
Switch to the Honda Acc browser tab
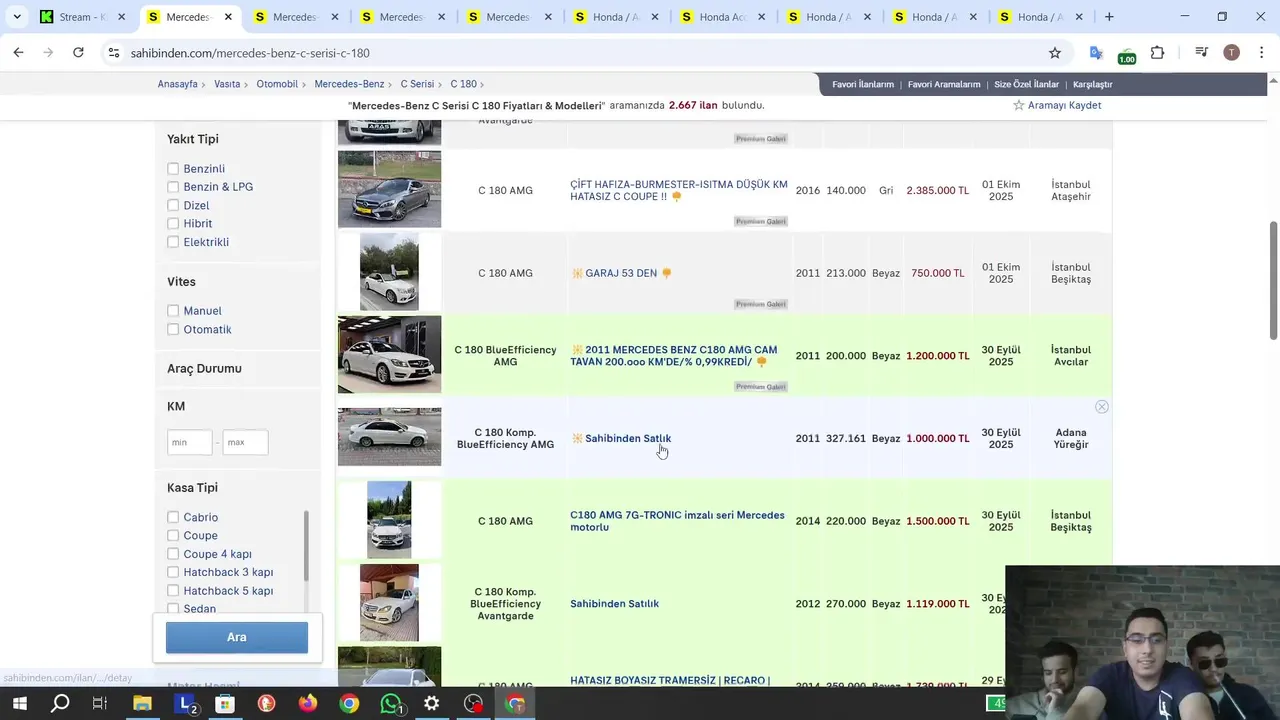point(724,17)
